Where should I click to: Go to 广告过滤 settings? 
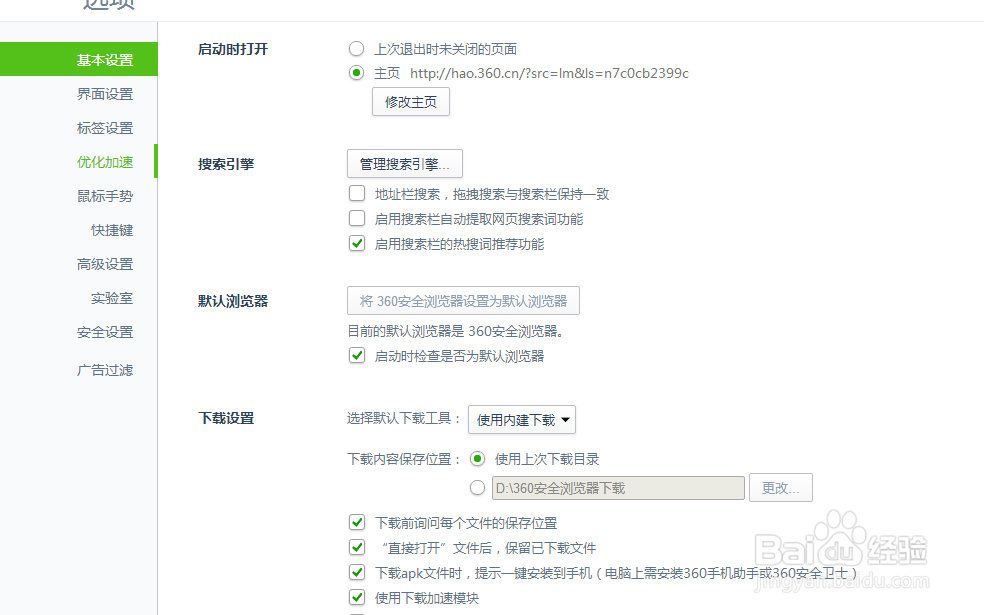click(105, 370)
